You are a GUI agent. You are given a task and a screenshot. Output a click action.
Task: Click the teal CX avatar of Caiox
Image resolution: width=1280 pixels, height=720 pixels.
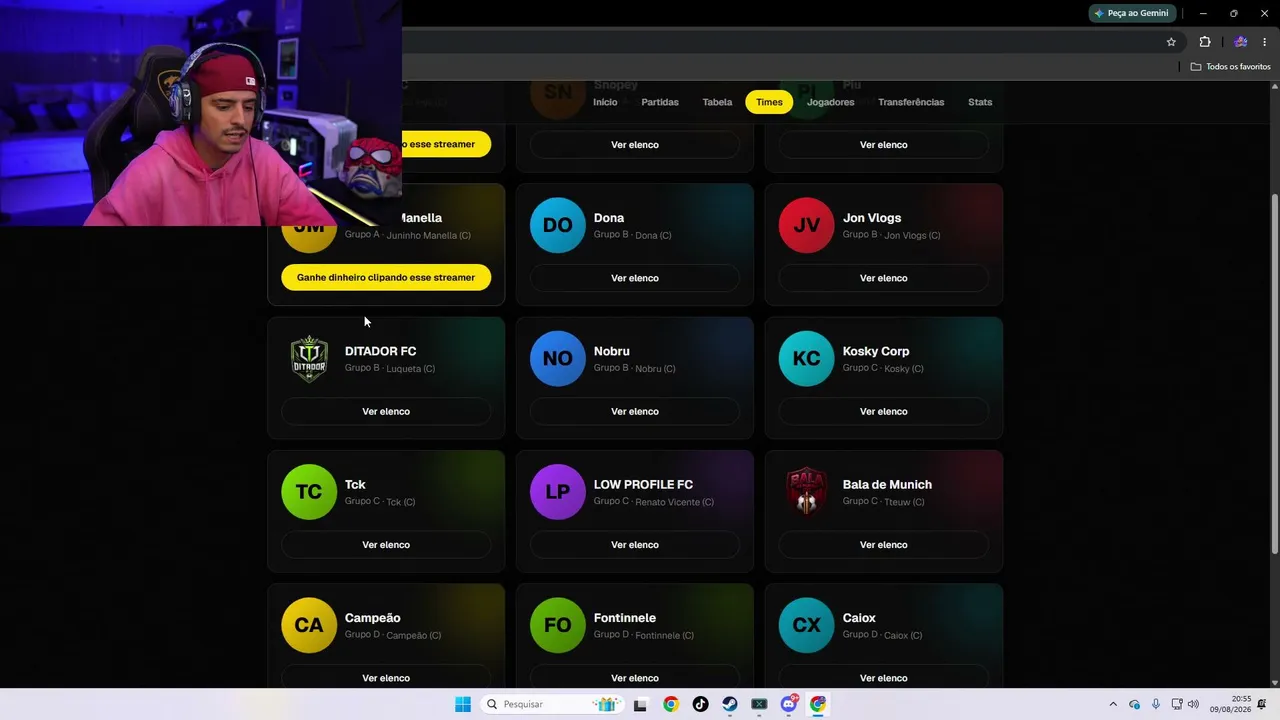(x=806, y=625)
